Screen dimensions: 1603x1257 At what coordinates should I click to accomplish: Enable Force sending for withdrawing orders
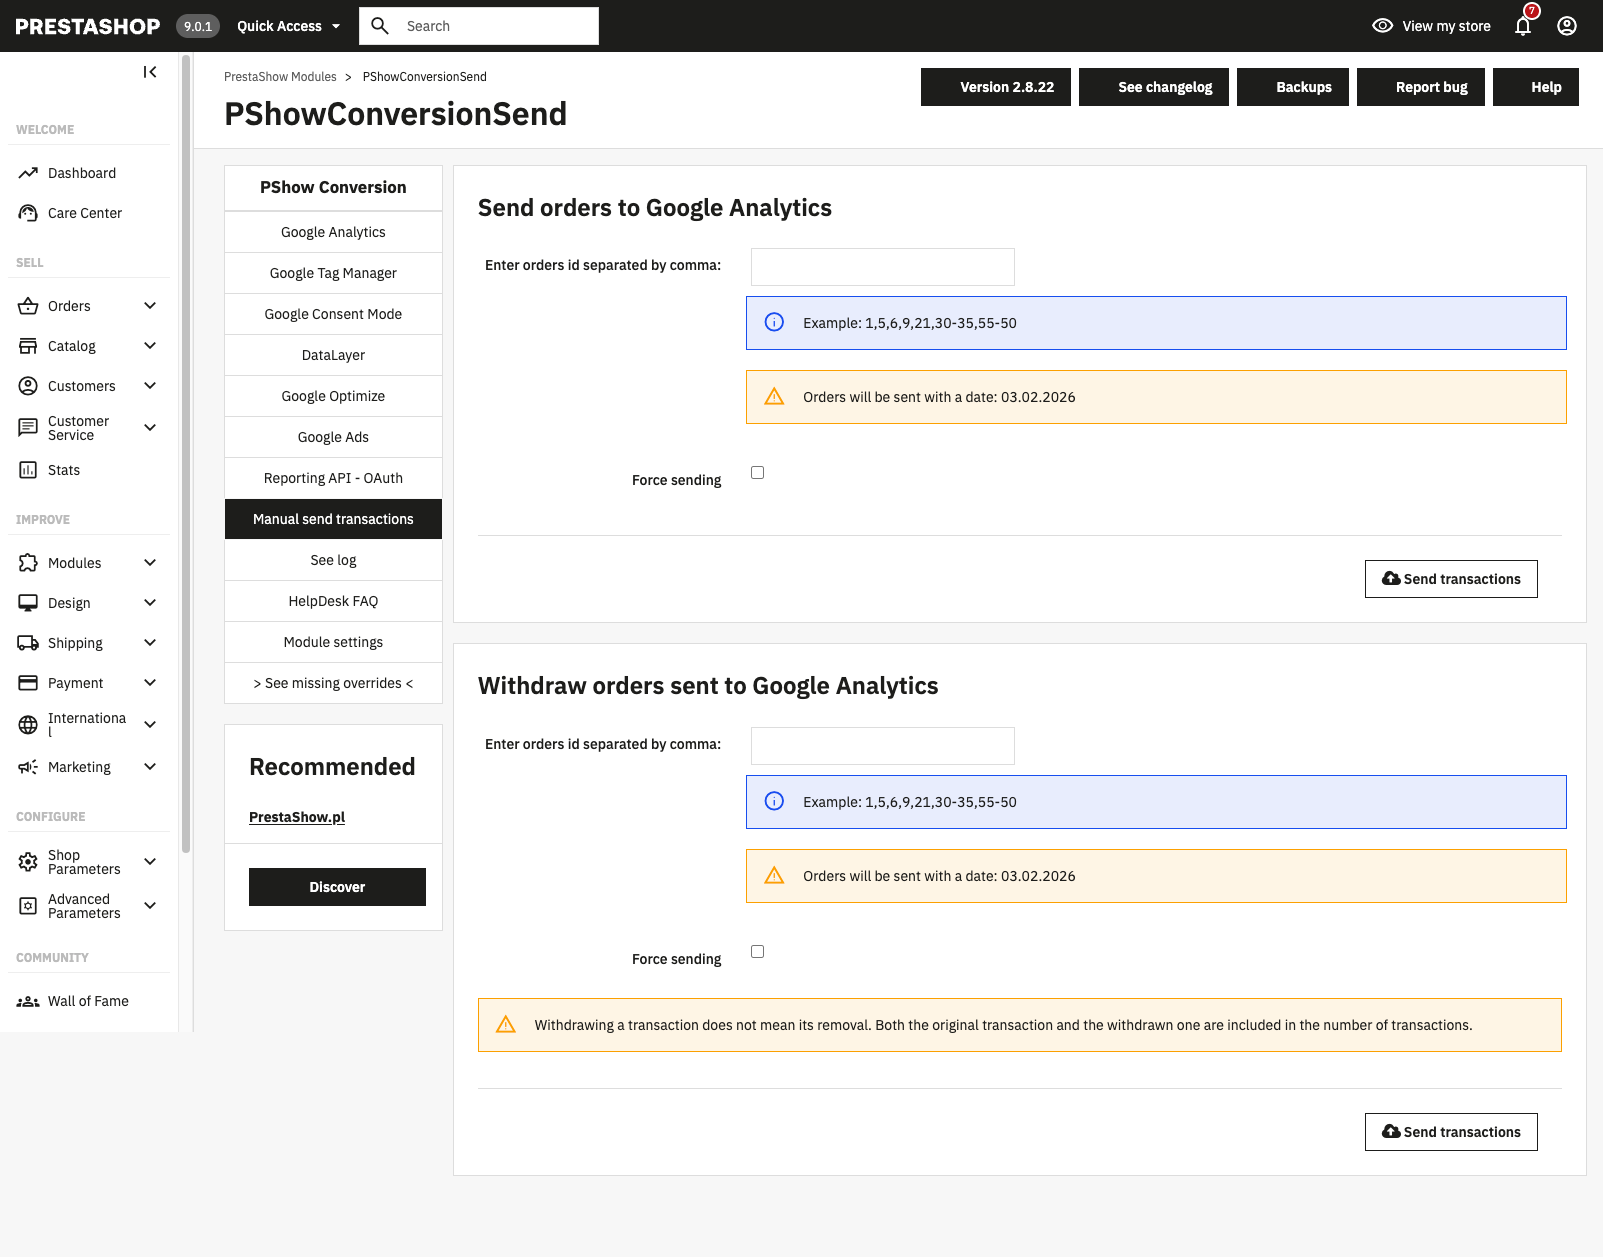tap(757, 952)
